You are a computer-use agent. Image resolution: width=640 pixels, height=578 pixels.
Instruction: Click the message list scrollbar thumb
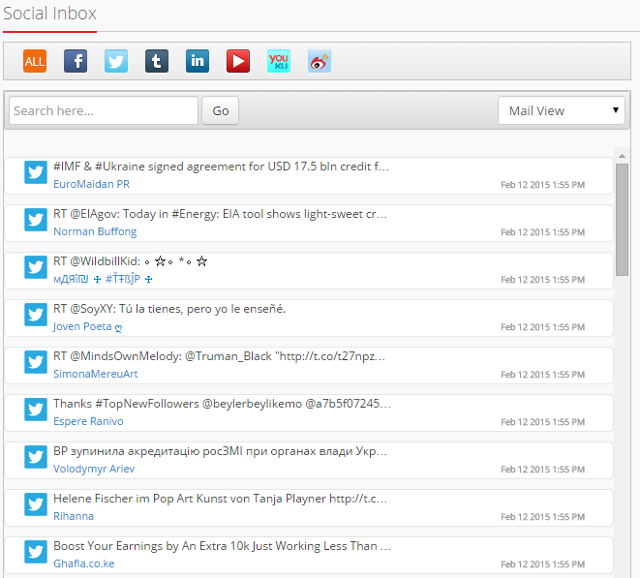(x=622, y=220)
